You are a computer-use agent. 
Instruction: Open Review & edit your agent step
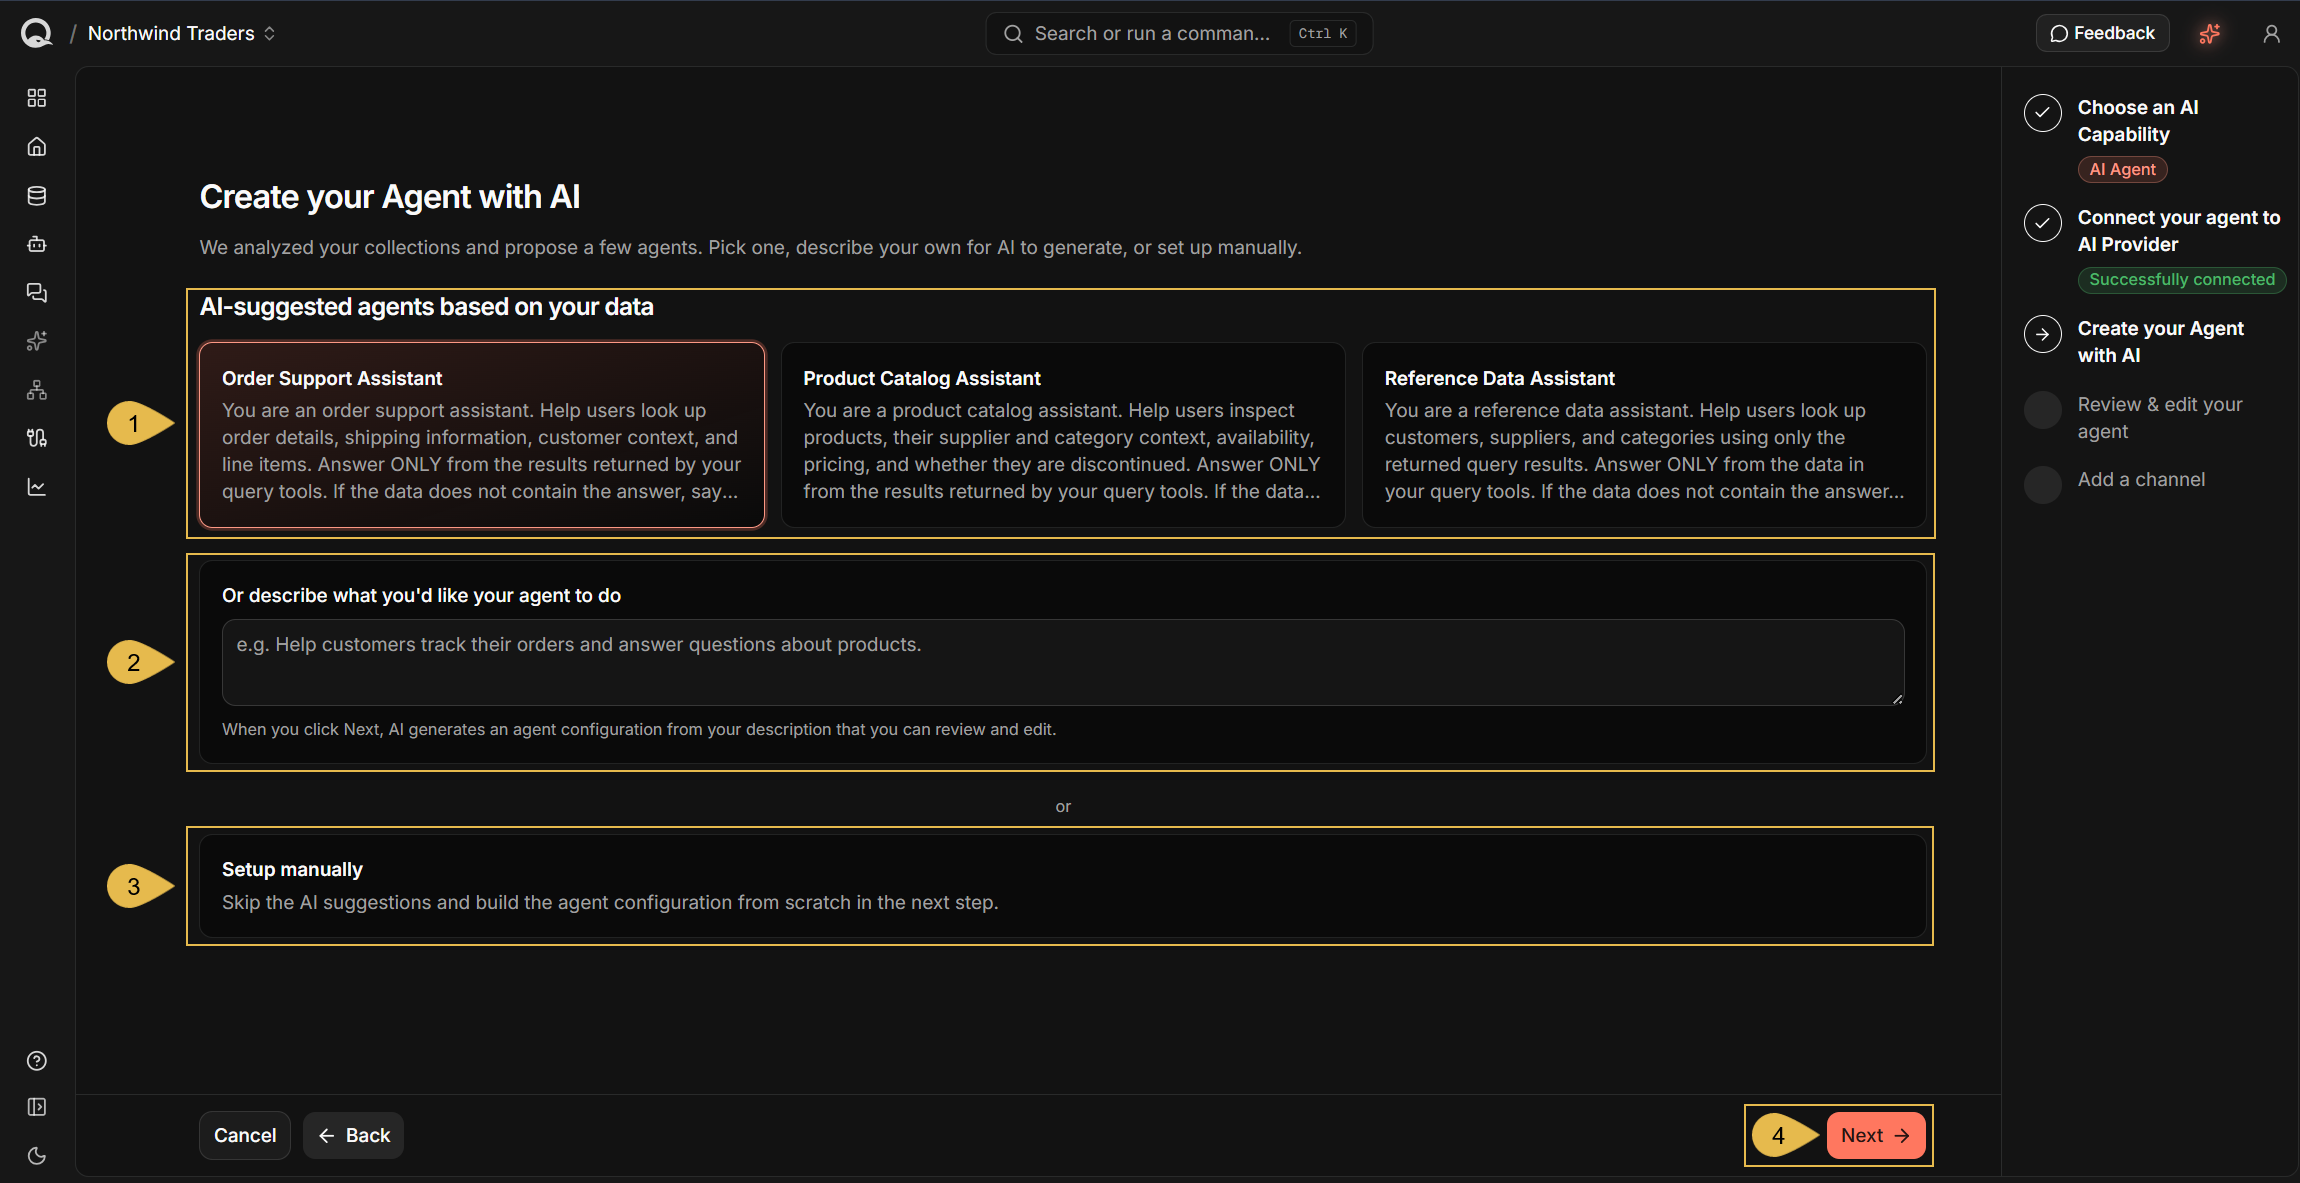coord(2160,418)
